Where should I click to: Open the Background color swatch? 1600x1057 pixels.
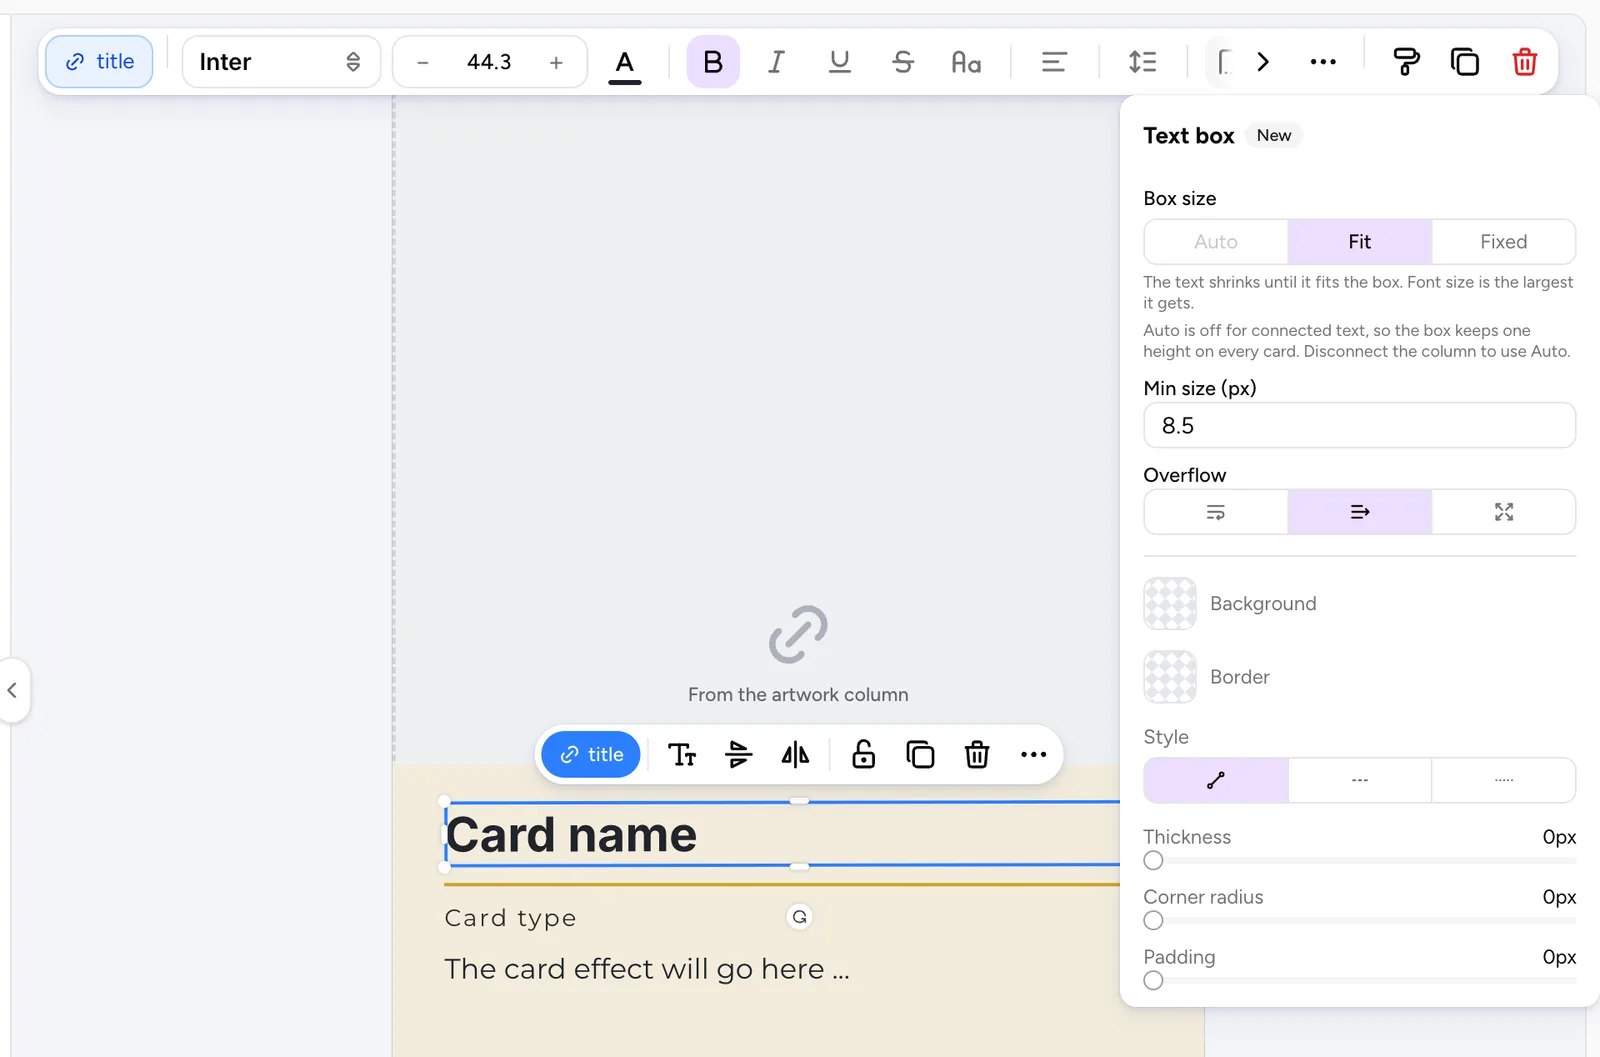click(1170, 603)
